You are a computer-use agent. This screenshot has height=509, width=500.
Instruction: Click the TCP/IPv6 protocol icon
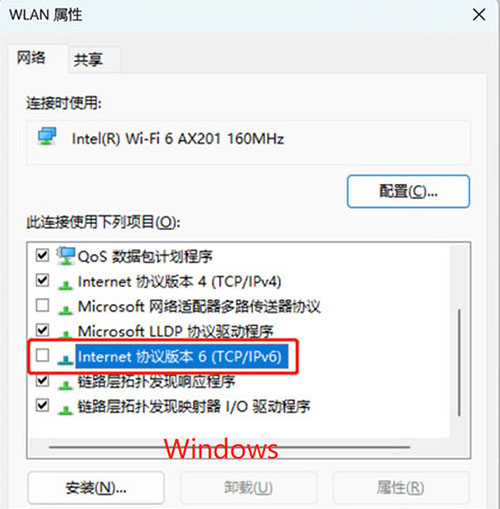pyautogui.click(x=65, y=359)
